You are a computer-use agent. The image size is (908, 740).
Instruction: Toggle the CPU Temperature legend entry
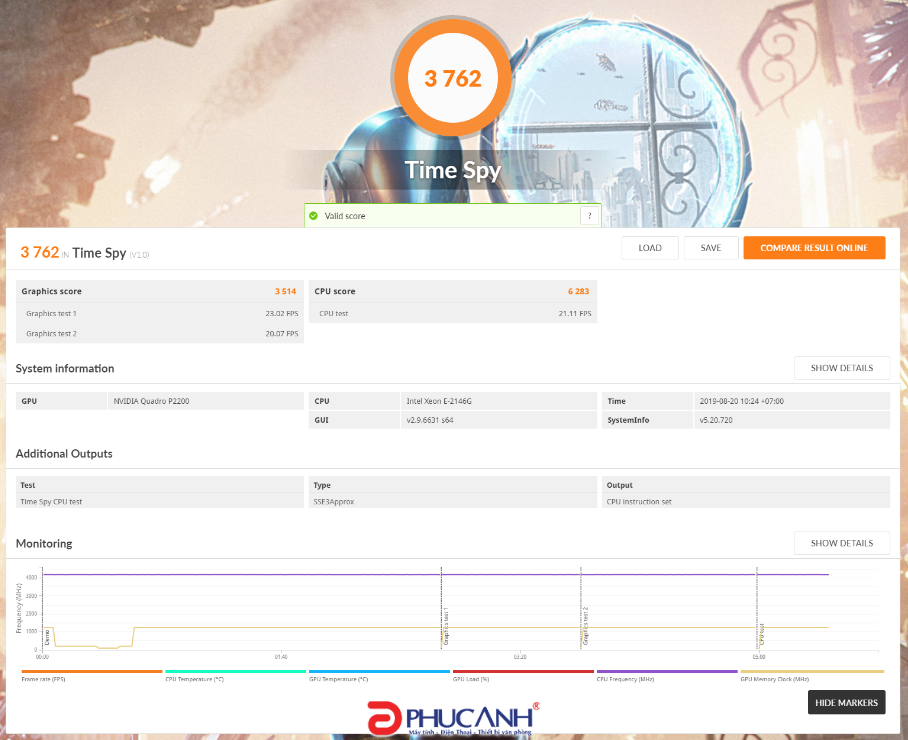[x=235, y=675]
